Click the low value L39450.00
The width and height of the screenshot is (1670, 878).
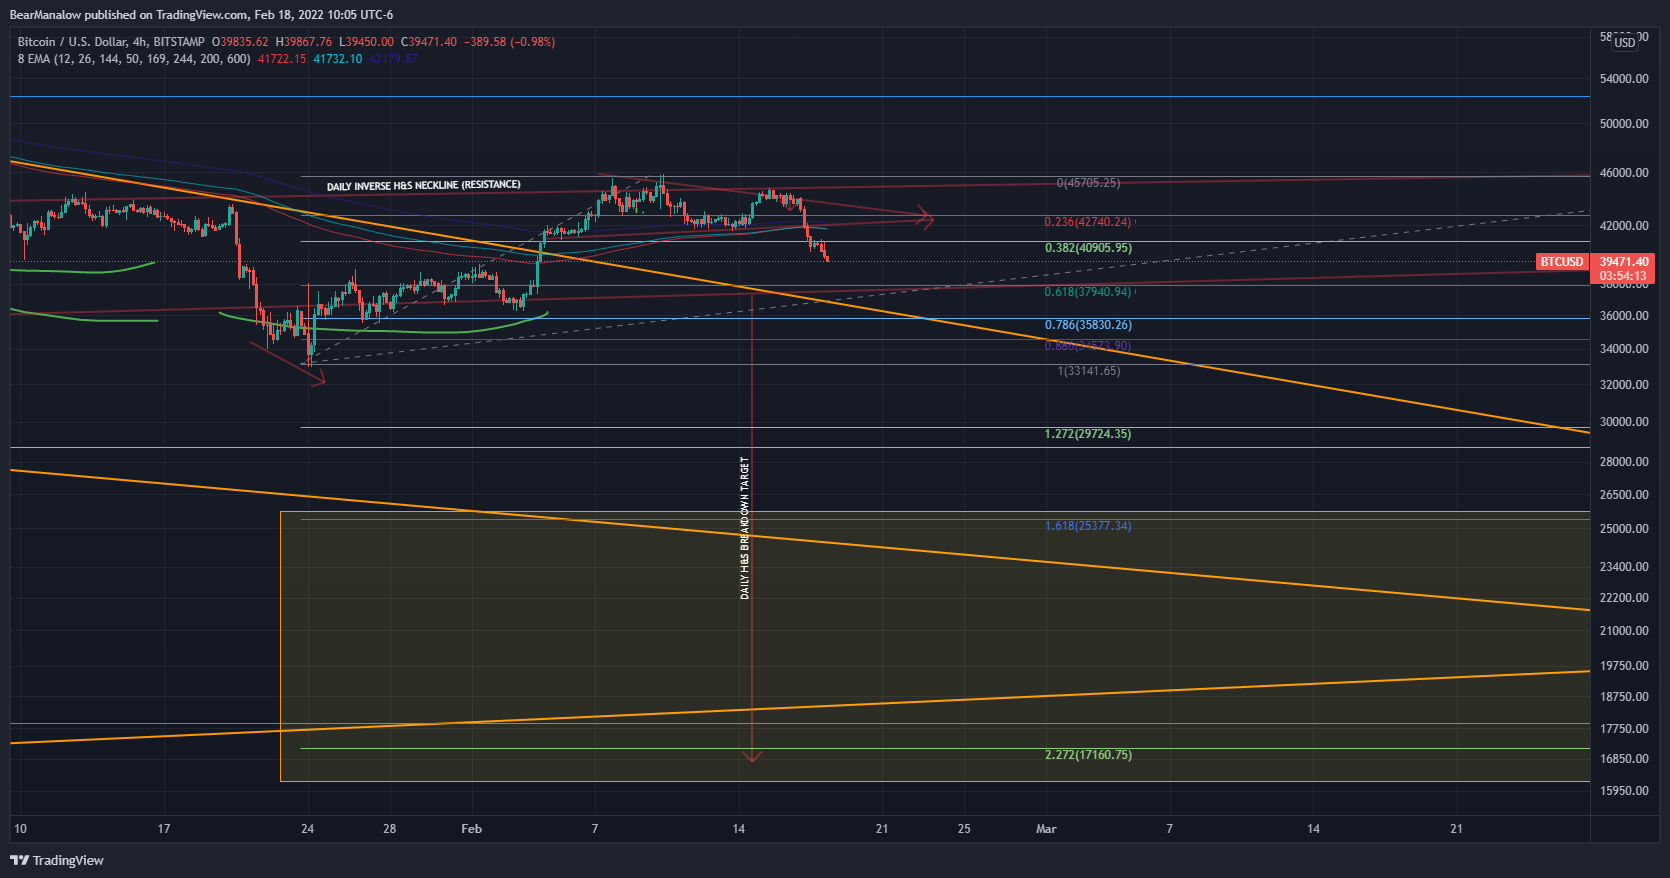point(367,42)
